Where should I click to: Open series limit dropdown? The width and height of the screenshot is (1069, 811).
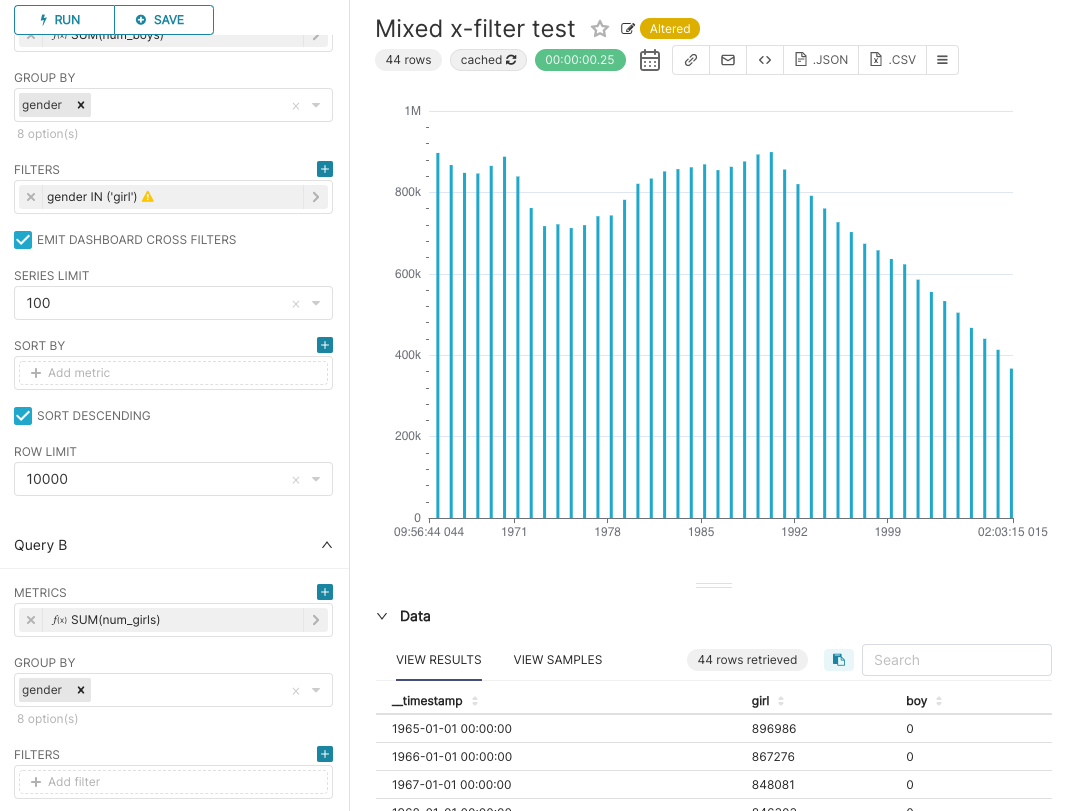tap(316, 303)
